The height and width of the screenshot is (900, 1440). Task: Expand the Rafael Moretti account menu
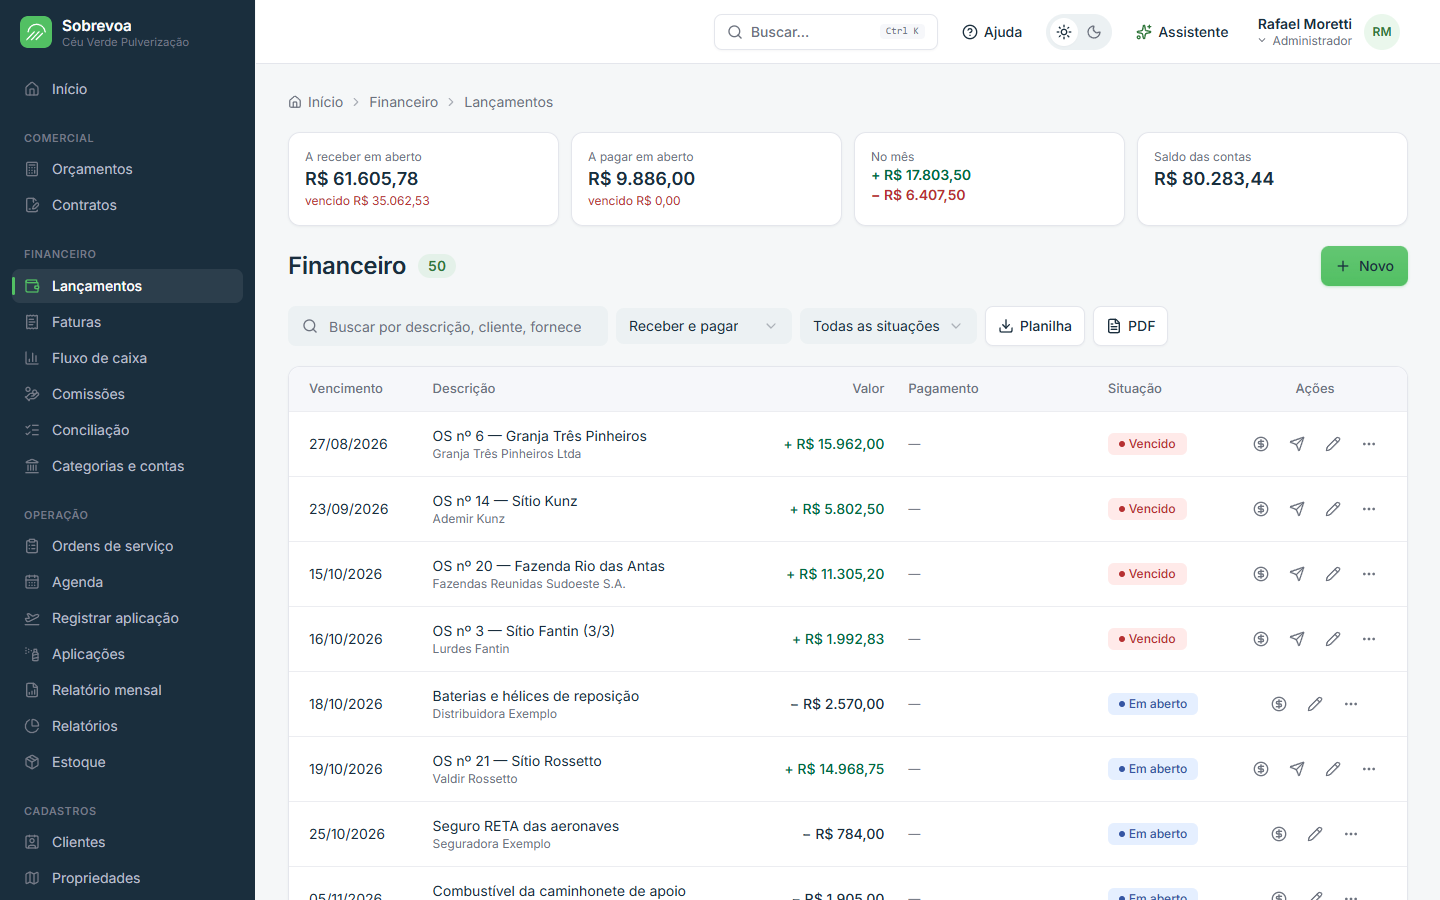[x=1304, y=32]
